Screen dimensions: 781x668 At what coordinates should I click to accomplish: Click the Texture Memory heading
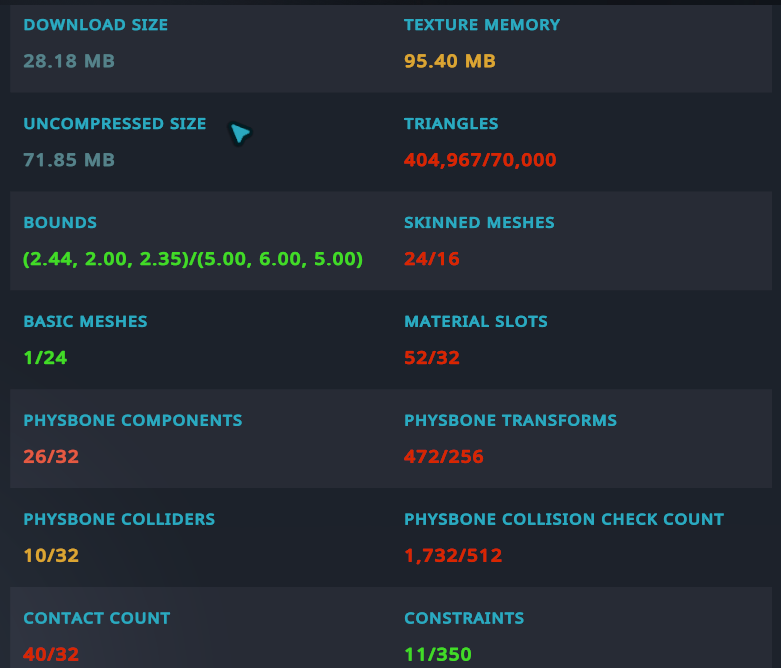click(482, 25)
